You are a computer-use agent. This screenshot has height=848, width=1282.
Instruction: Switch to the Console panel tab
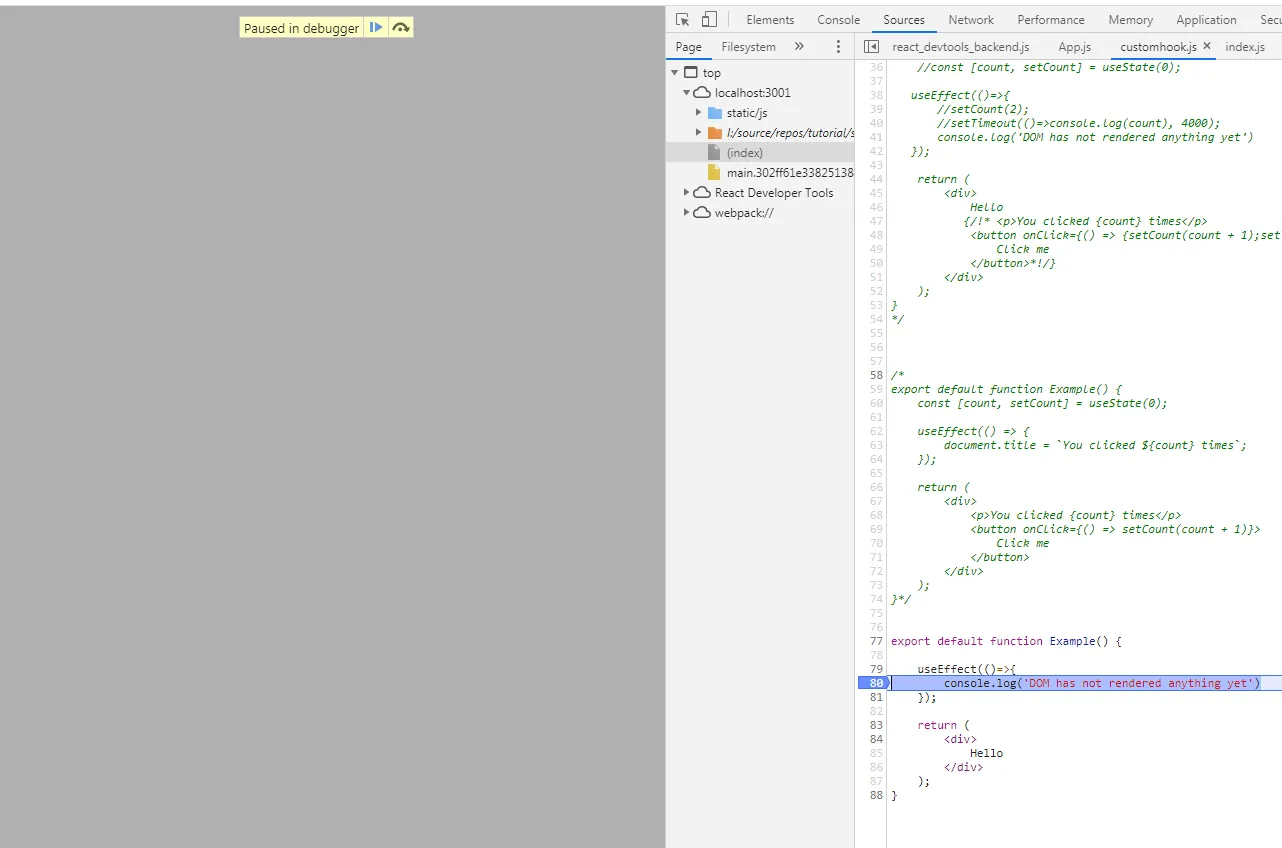click(838, 20)
